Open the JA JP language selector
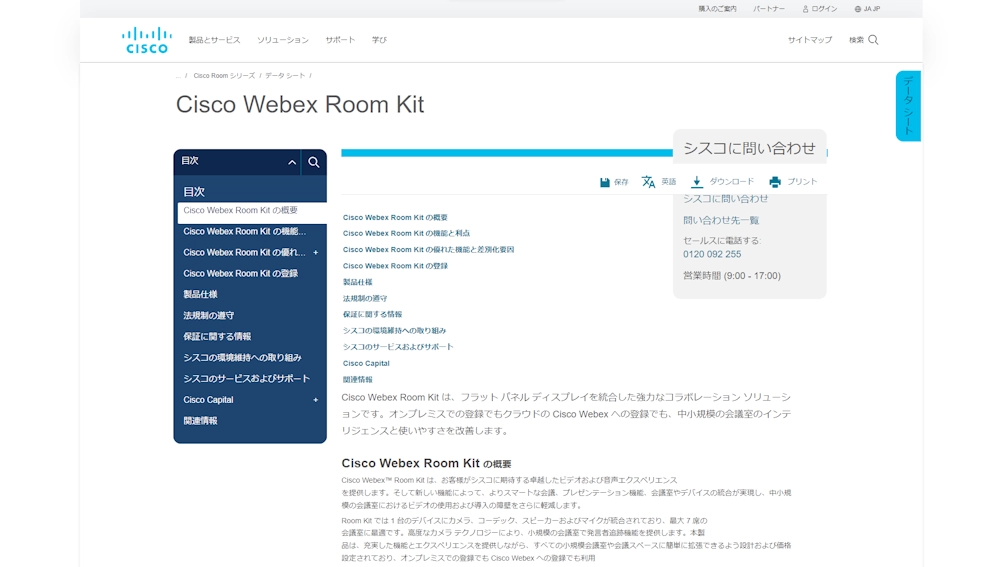 [x=867, y=9]
